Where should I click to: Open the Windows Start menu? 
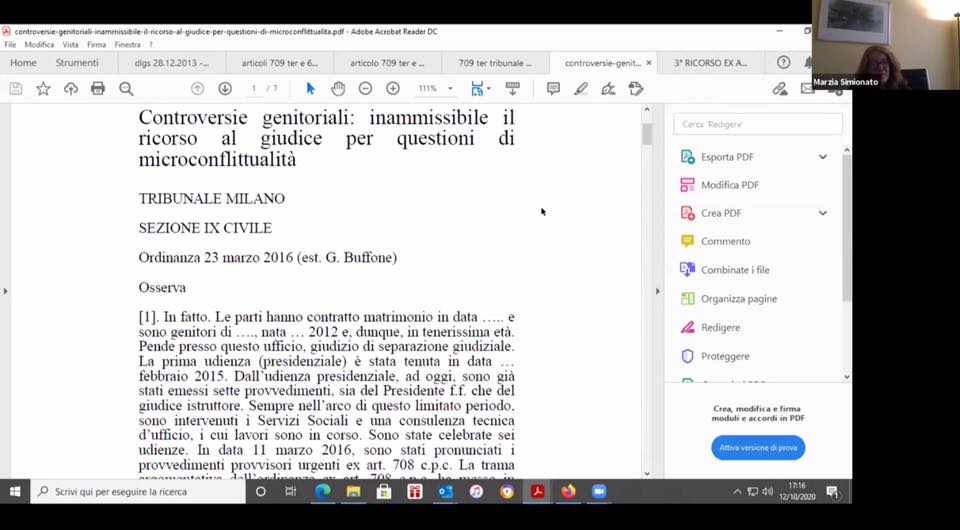pos(15,491)
